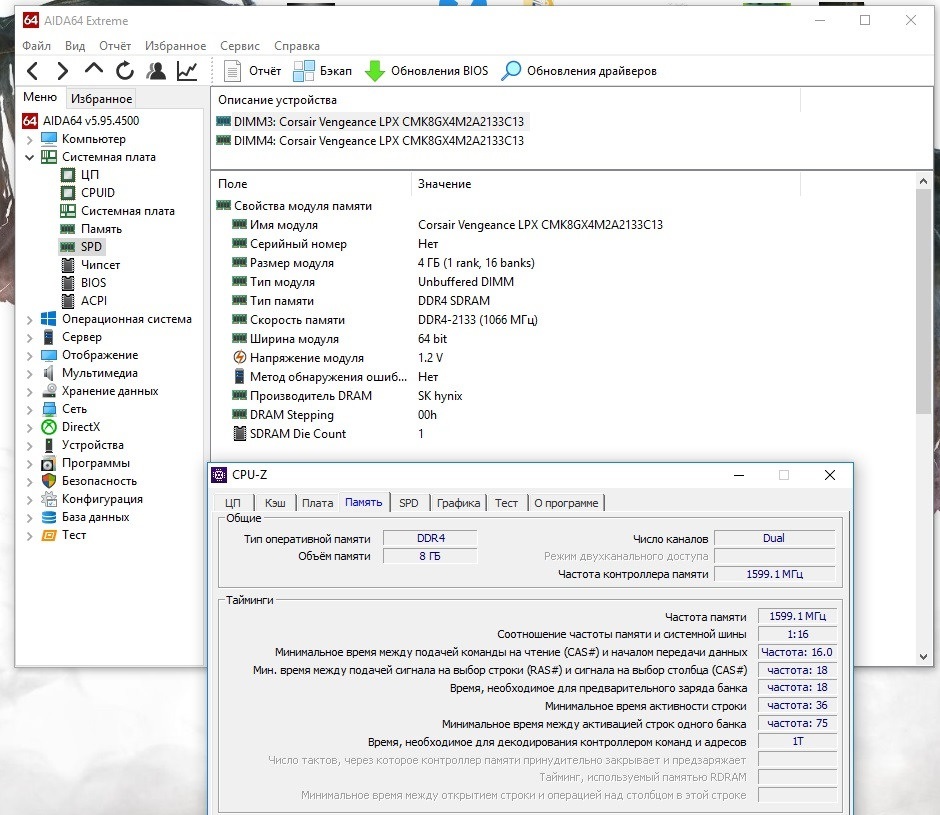Select the DIMM3 Corsair Vengeance device row

pos(370,122)
